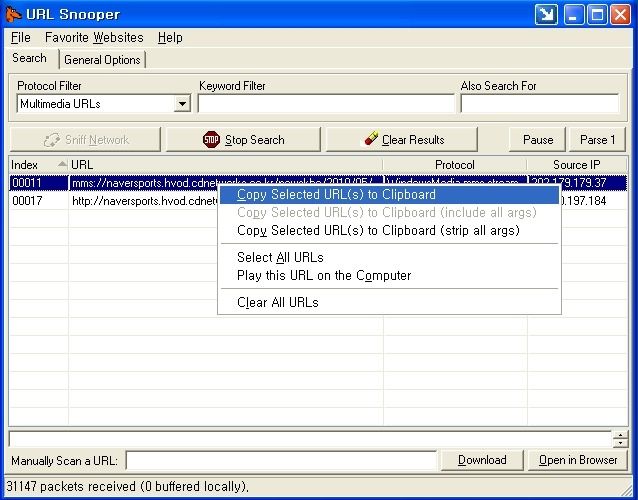Click the Download button
This screenshot has height=500, width=638.
coord(482,460)
